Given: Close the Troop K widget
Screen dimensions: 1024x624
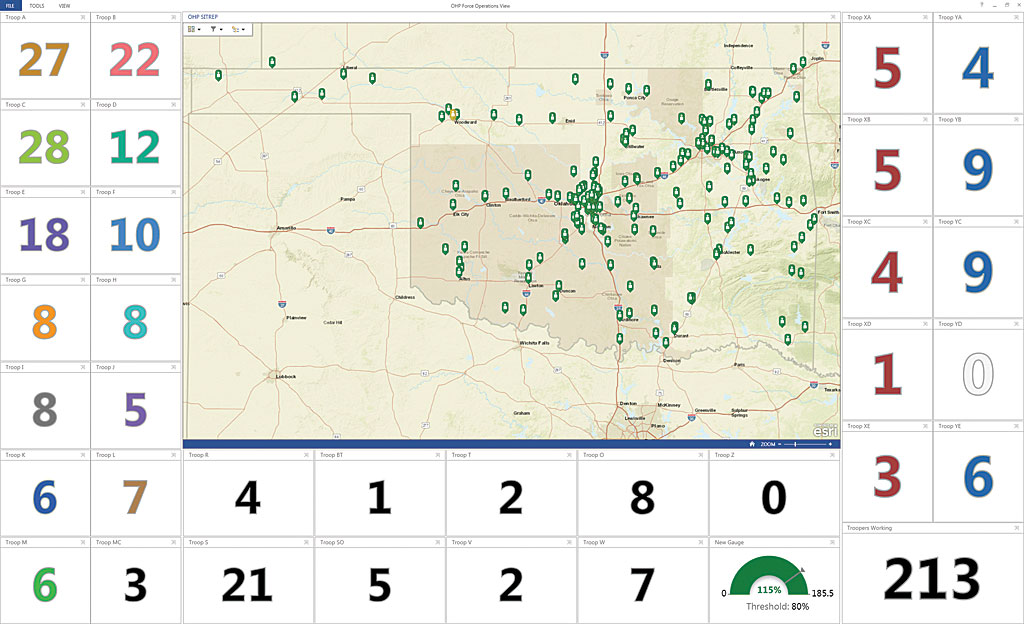Looking at the screenshot, I should [x=83, y=455].
